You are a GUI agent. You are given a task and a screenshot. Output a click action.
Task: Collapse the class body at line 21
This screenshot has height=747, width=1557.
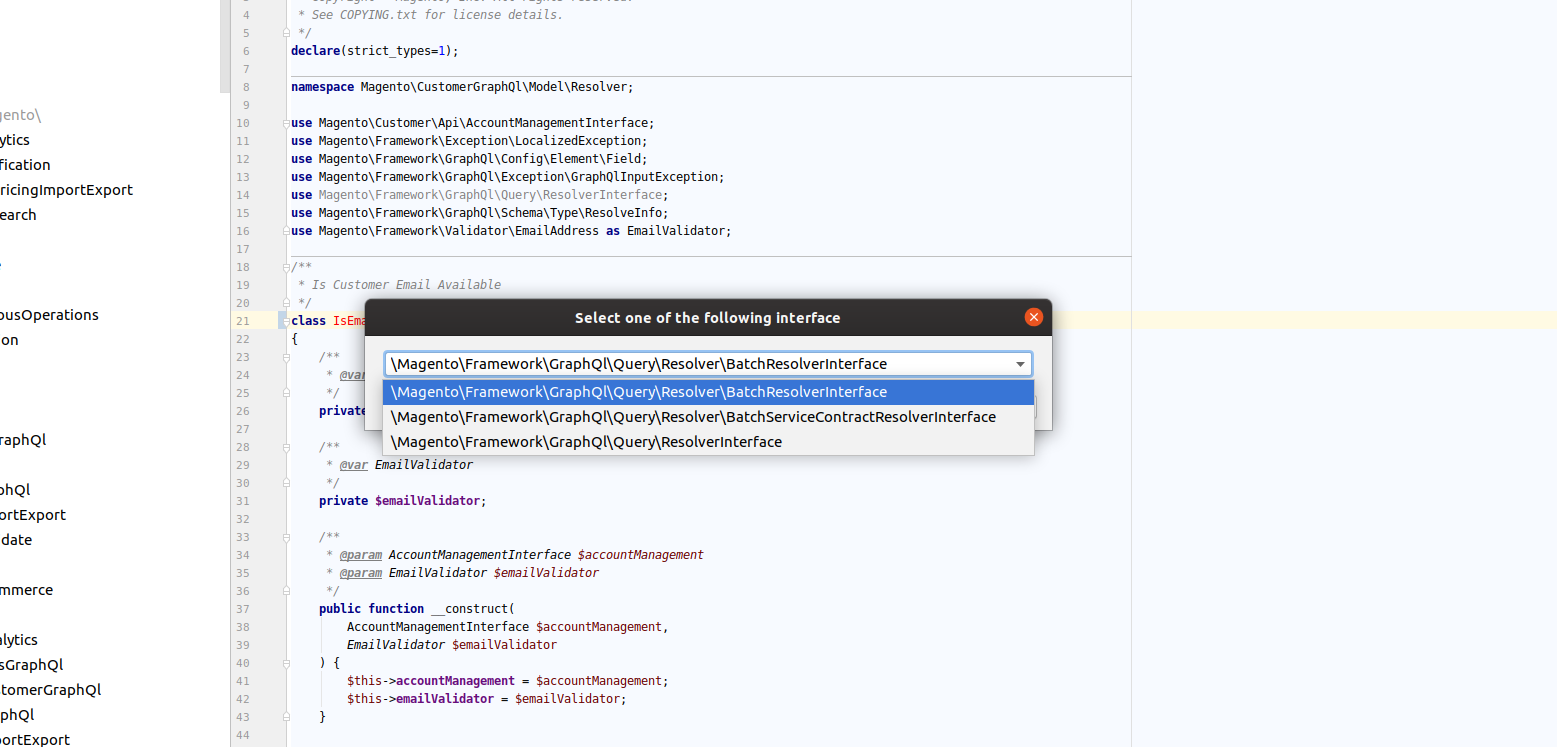click(286, 321)
